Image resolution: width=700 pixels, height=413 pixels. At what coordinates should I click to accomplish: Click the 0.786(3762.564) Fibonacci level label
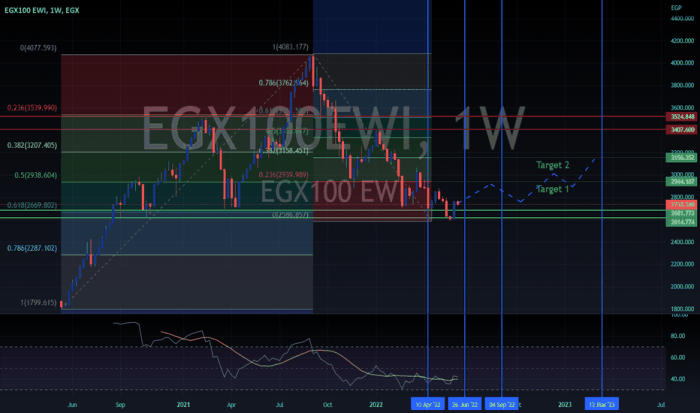(283, 83)
